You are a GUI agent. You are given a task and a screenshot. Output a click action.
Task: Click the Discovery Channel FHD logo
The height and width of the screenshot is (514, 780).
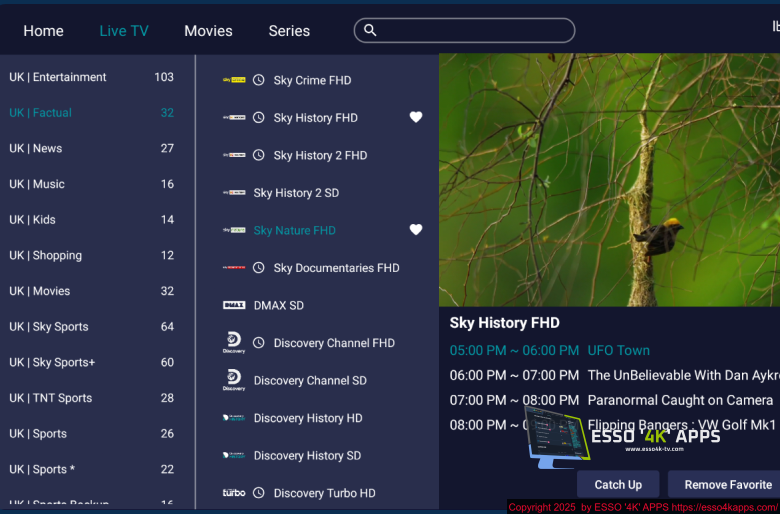[234, 343]
